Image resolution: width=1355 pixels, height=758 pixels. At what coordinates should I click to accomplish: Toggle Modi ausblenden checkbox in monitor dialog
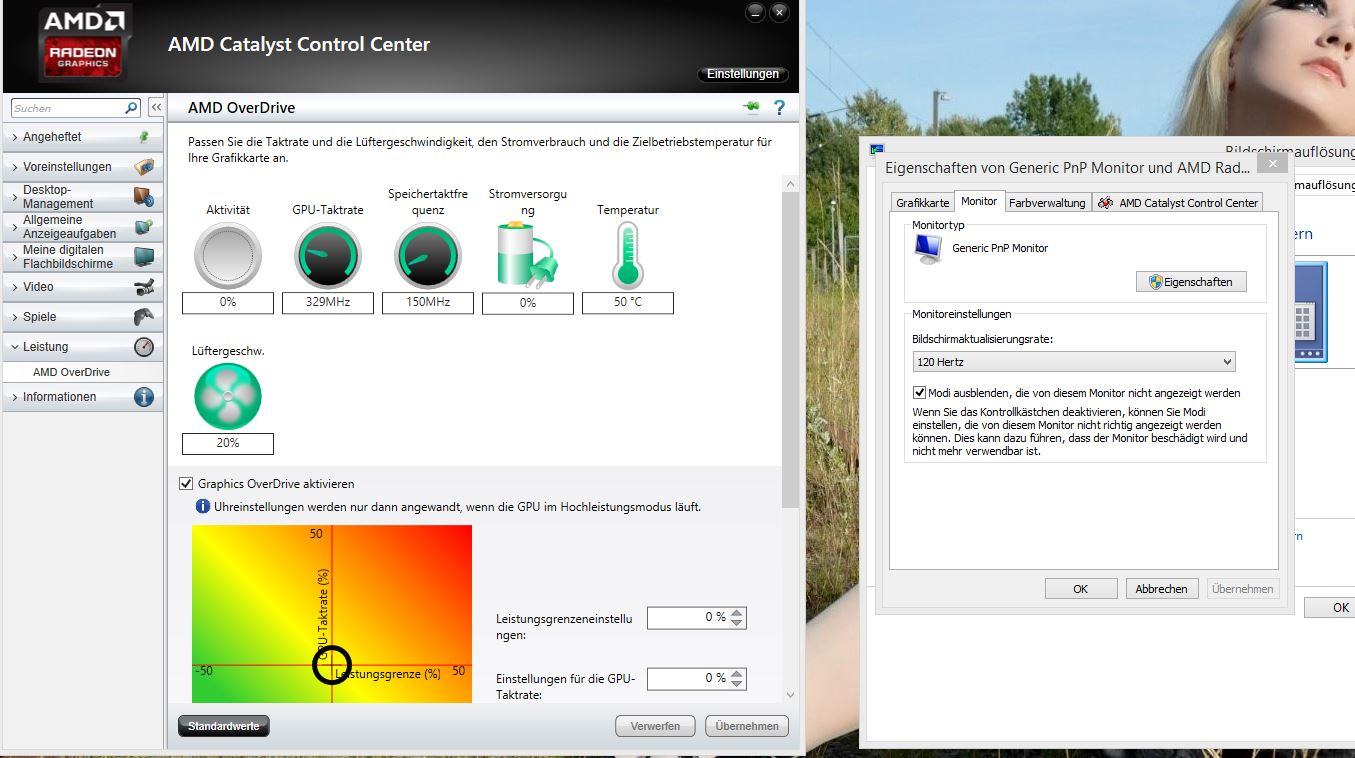[919, 393]
